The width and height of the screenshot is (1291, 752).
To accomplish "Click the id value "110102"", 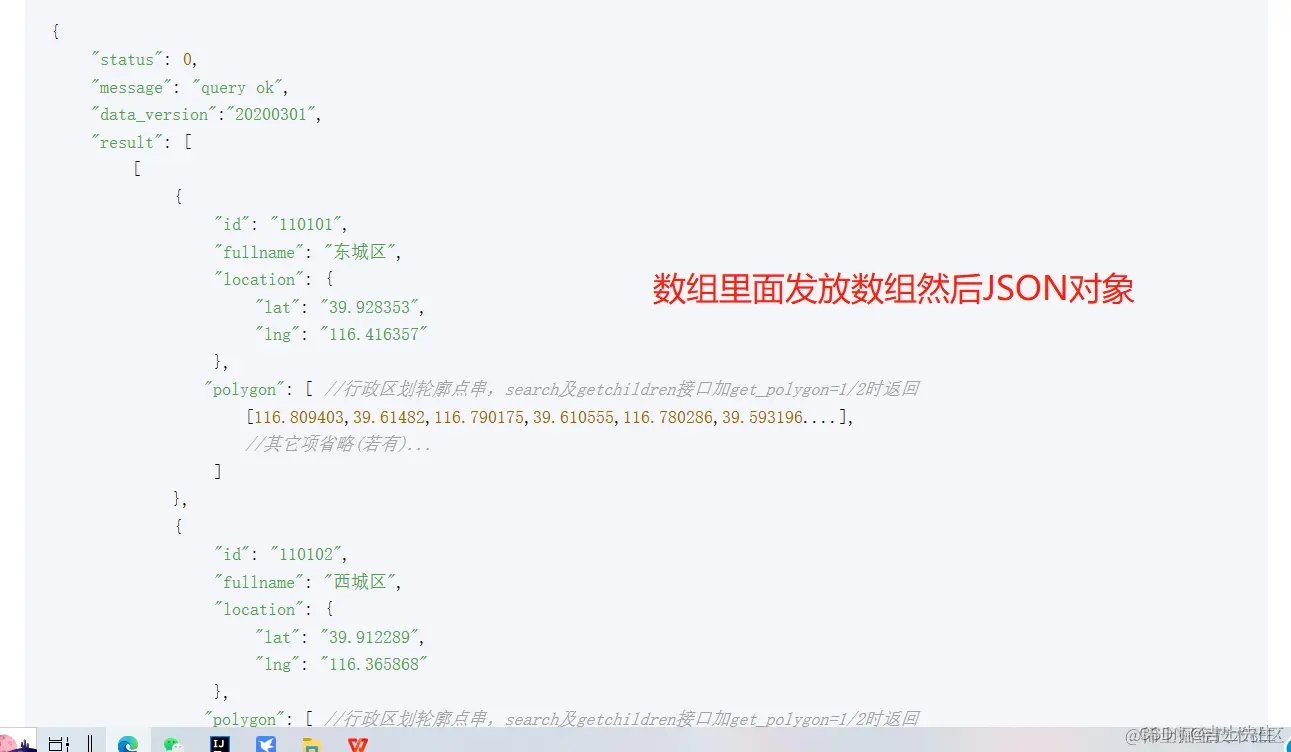I will [308, 555].
